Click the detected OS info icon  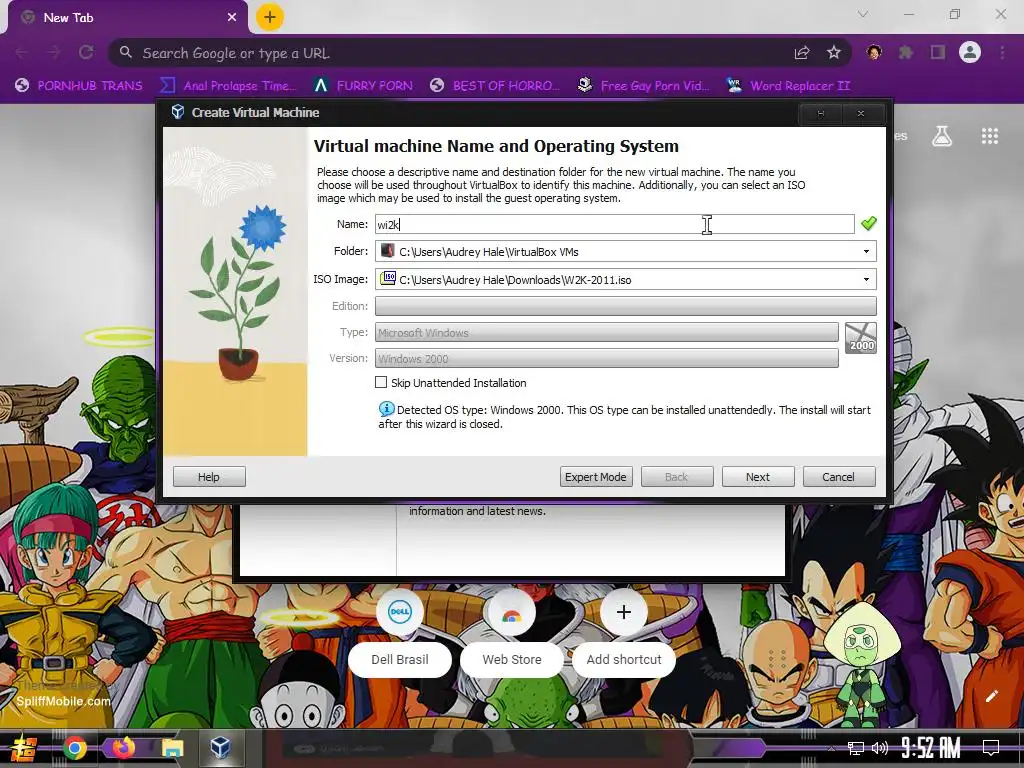click(x=386, y=409)
